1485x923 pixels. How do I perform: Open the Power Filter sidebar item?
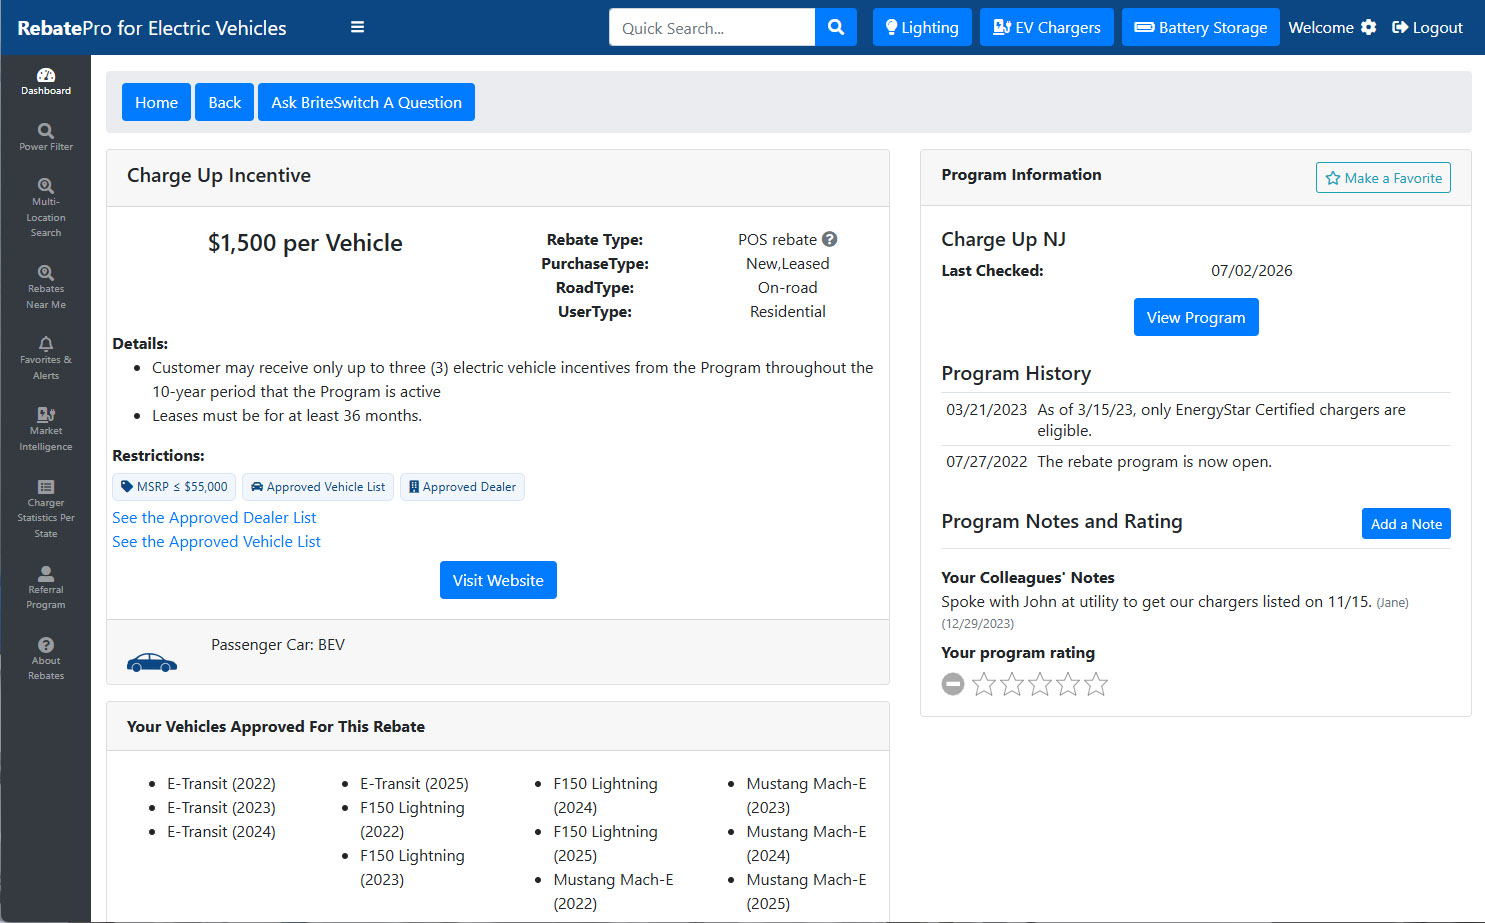point(46,138)
